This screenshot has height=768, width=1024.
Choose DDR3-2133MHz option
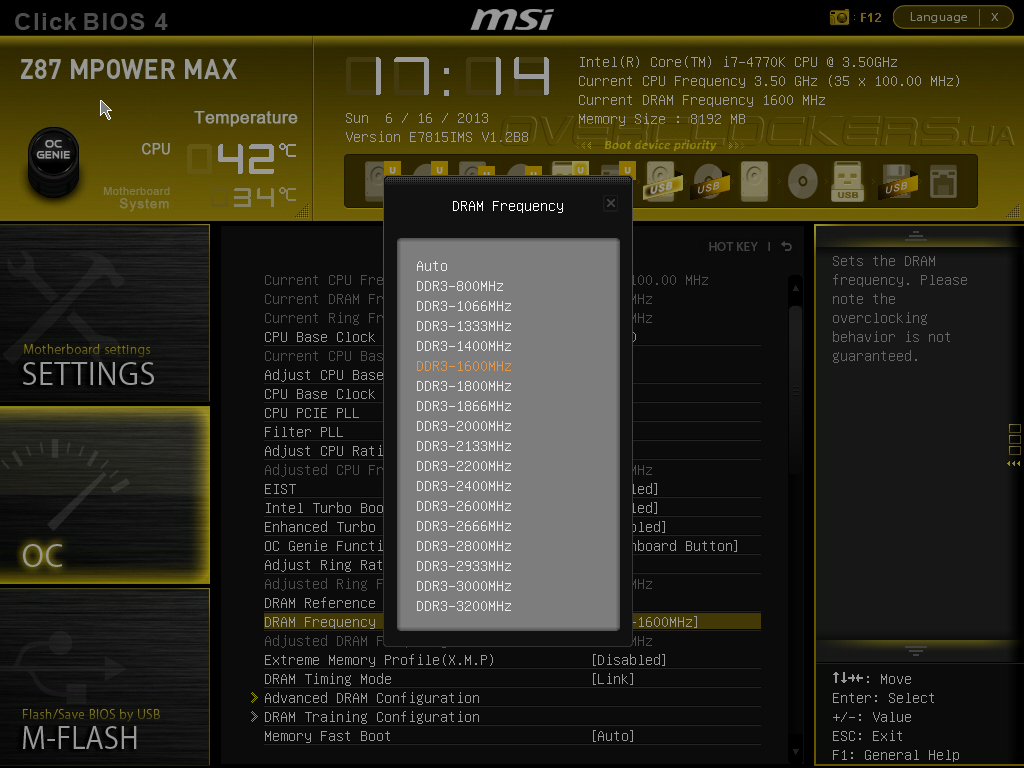[464, 446]
